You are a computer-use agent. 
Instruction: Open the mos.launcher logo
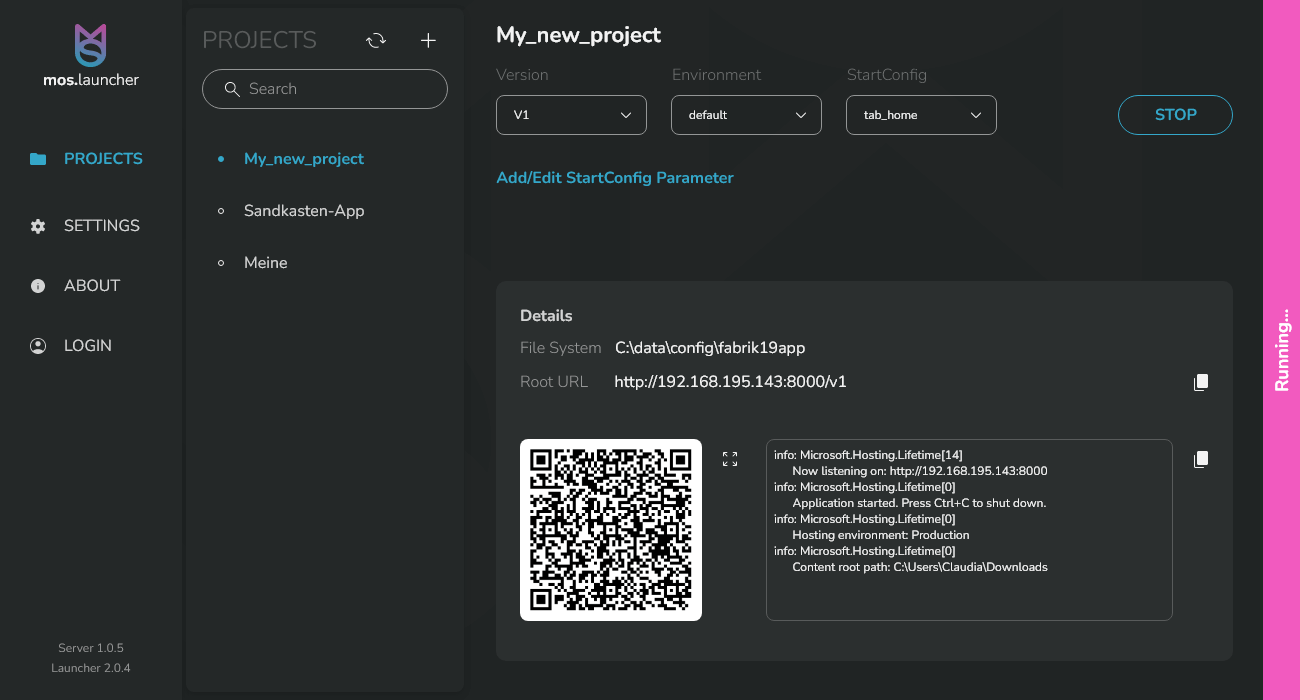pos(90,55)
